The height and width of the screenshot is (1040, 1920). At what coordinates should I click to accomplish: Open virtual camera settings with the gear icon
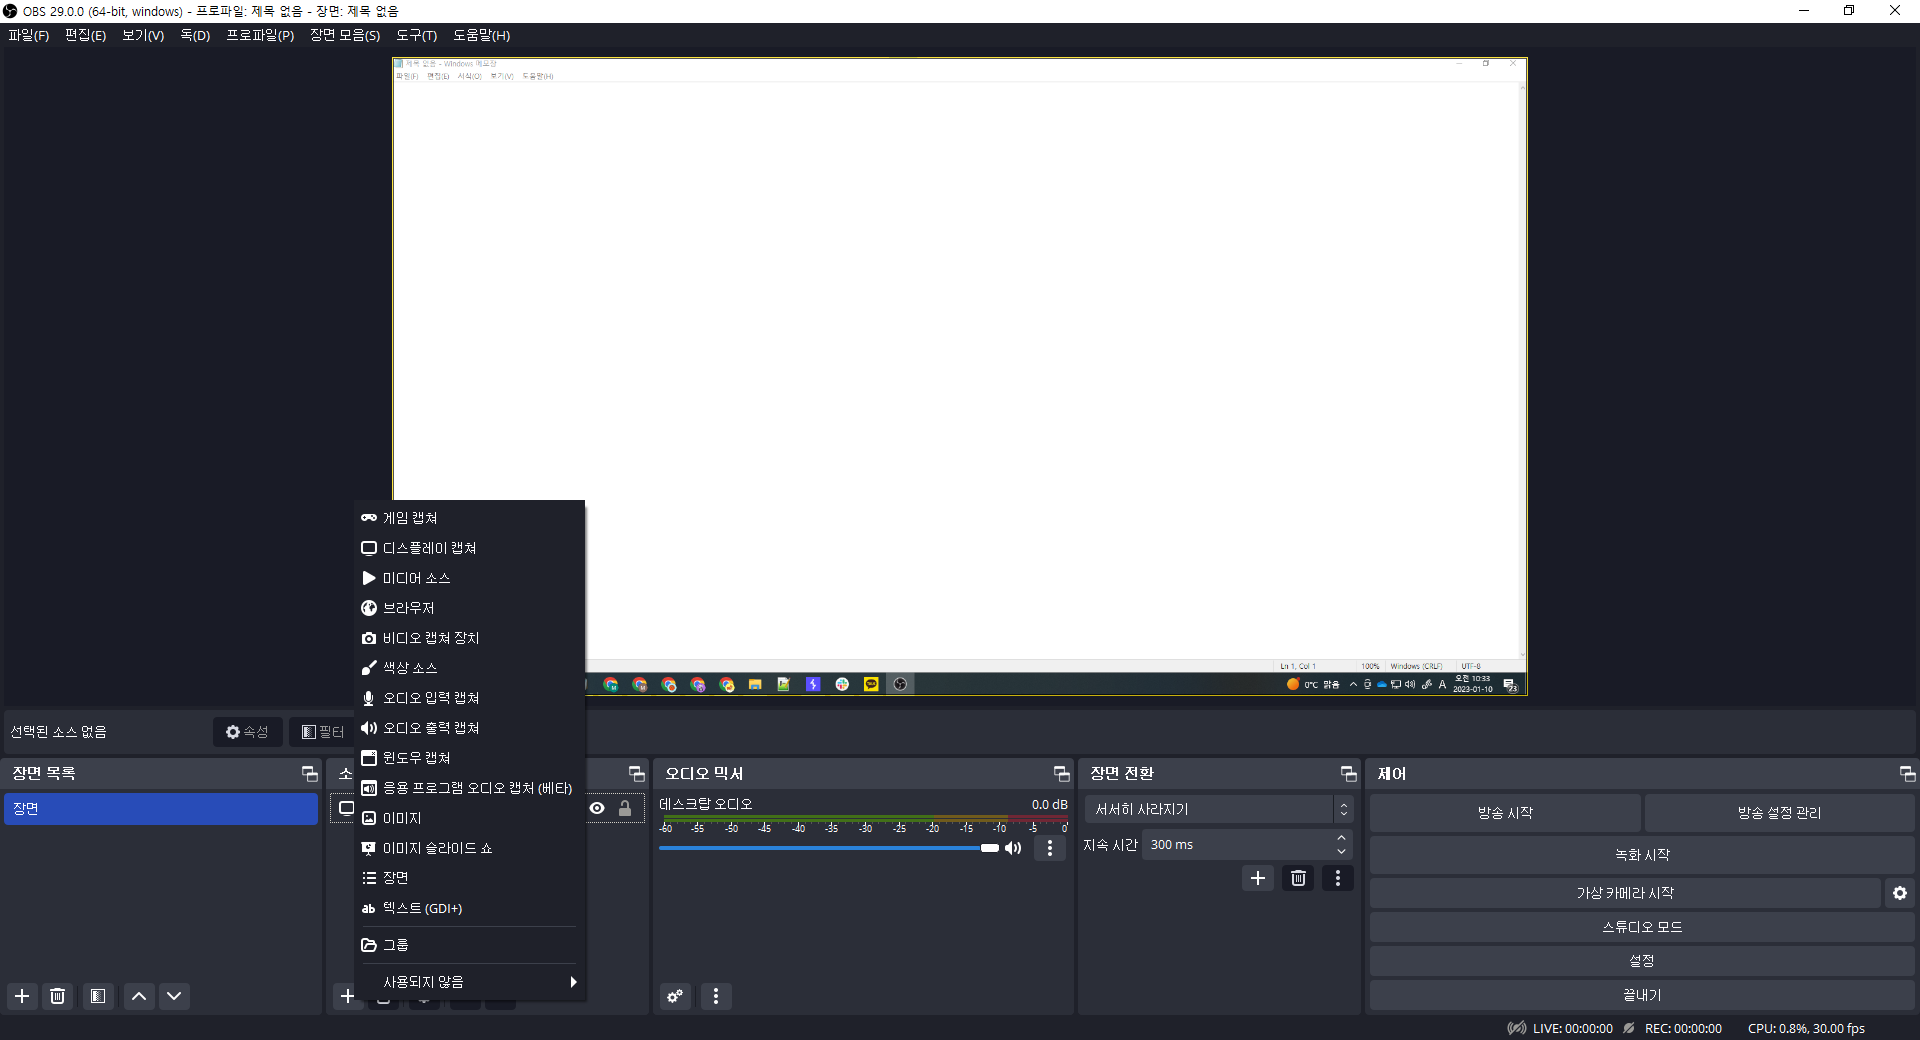(x=1899, y=892)
